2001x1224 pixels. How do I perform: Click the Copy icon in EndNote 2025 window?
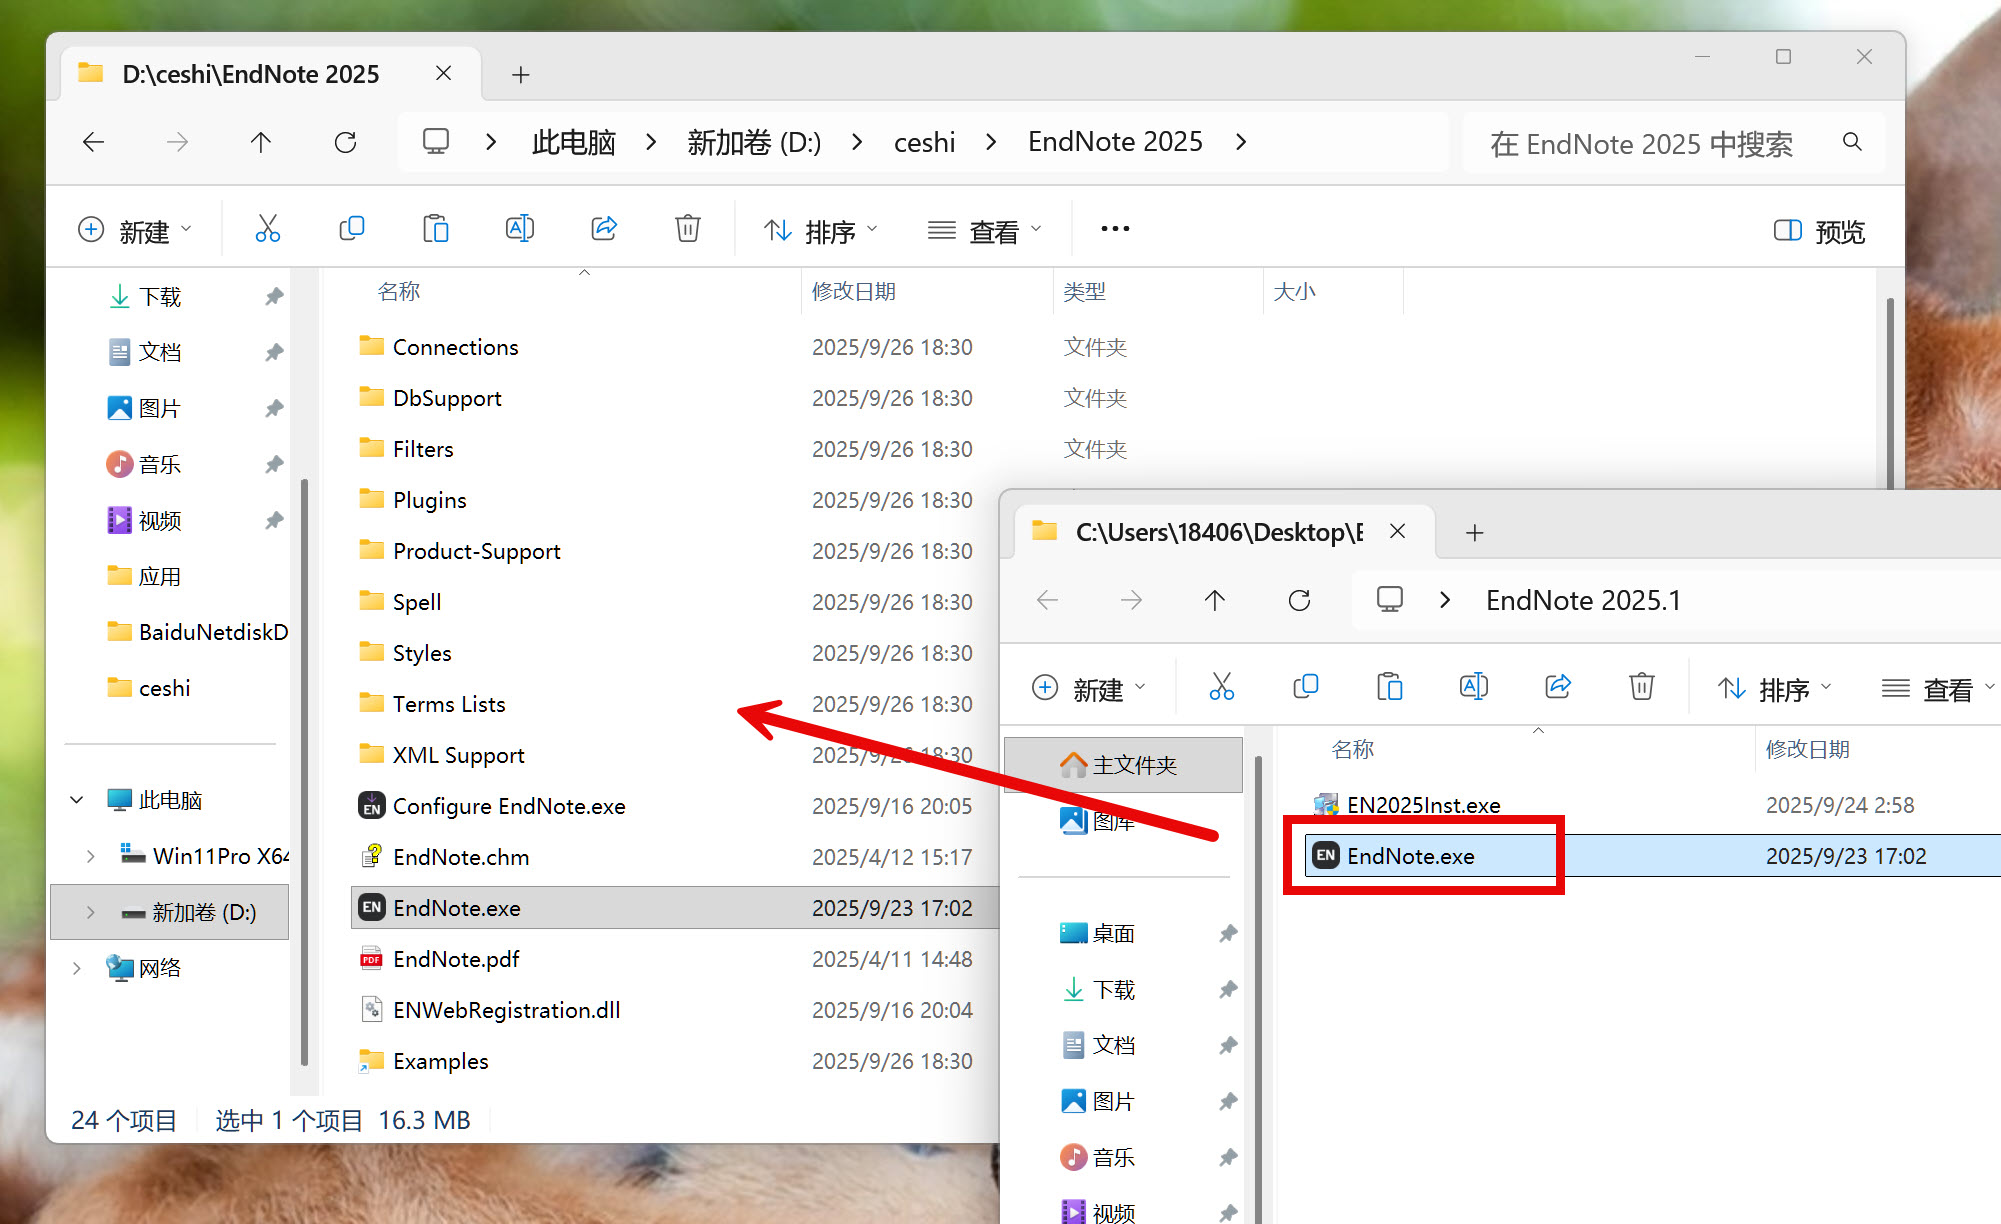[351, 229]
